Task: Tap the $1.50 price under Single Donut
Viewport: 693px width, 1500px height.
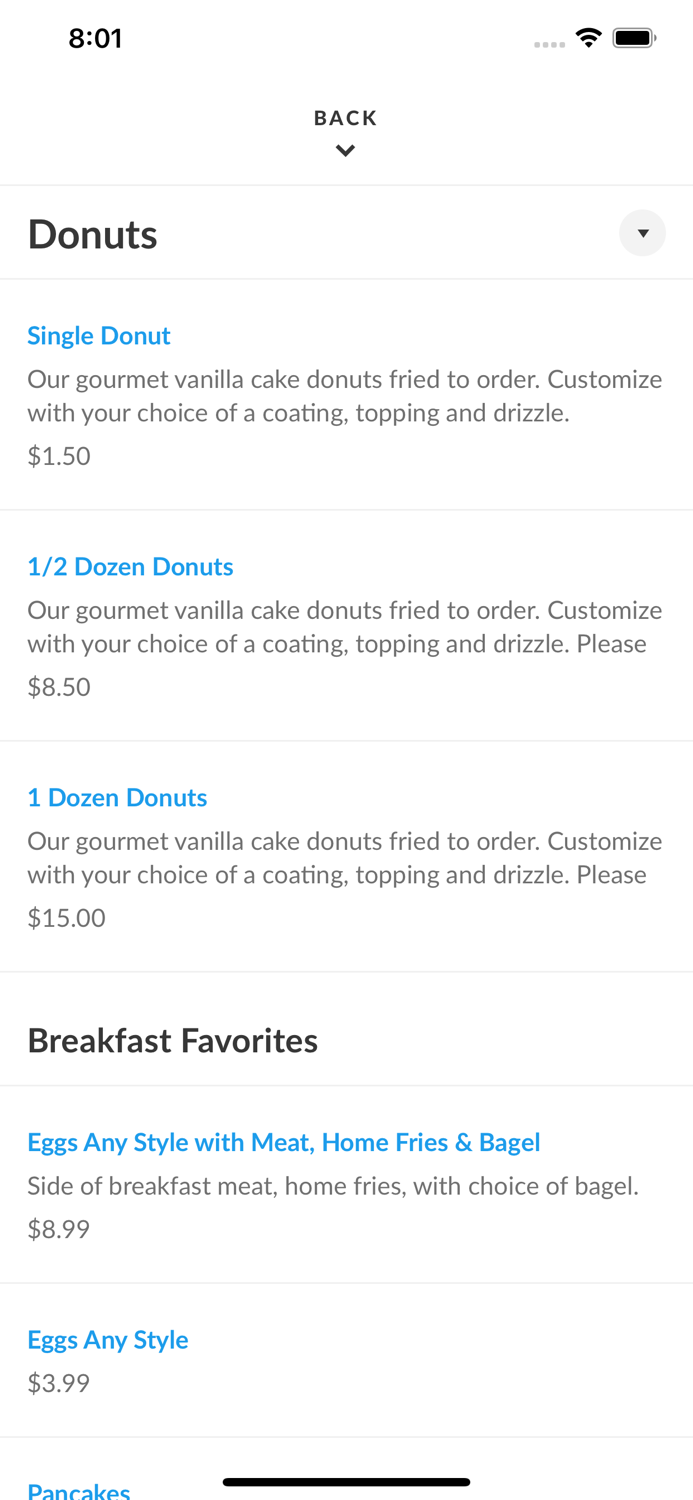Action: click(58, 455)
